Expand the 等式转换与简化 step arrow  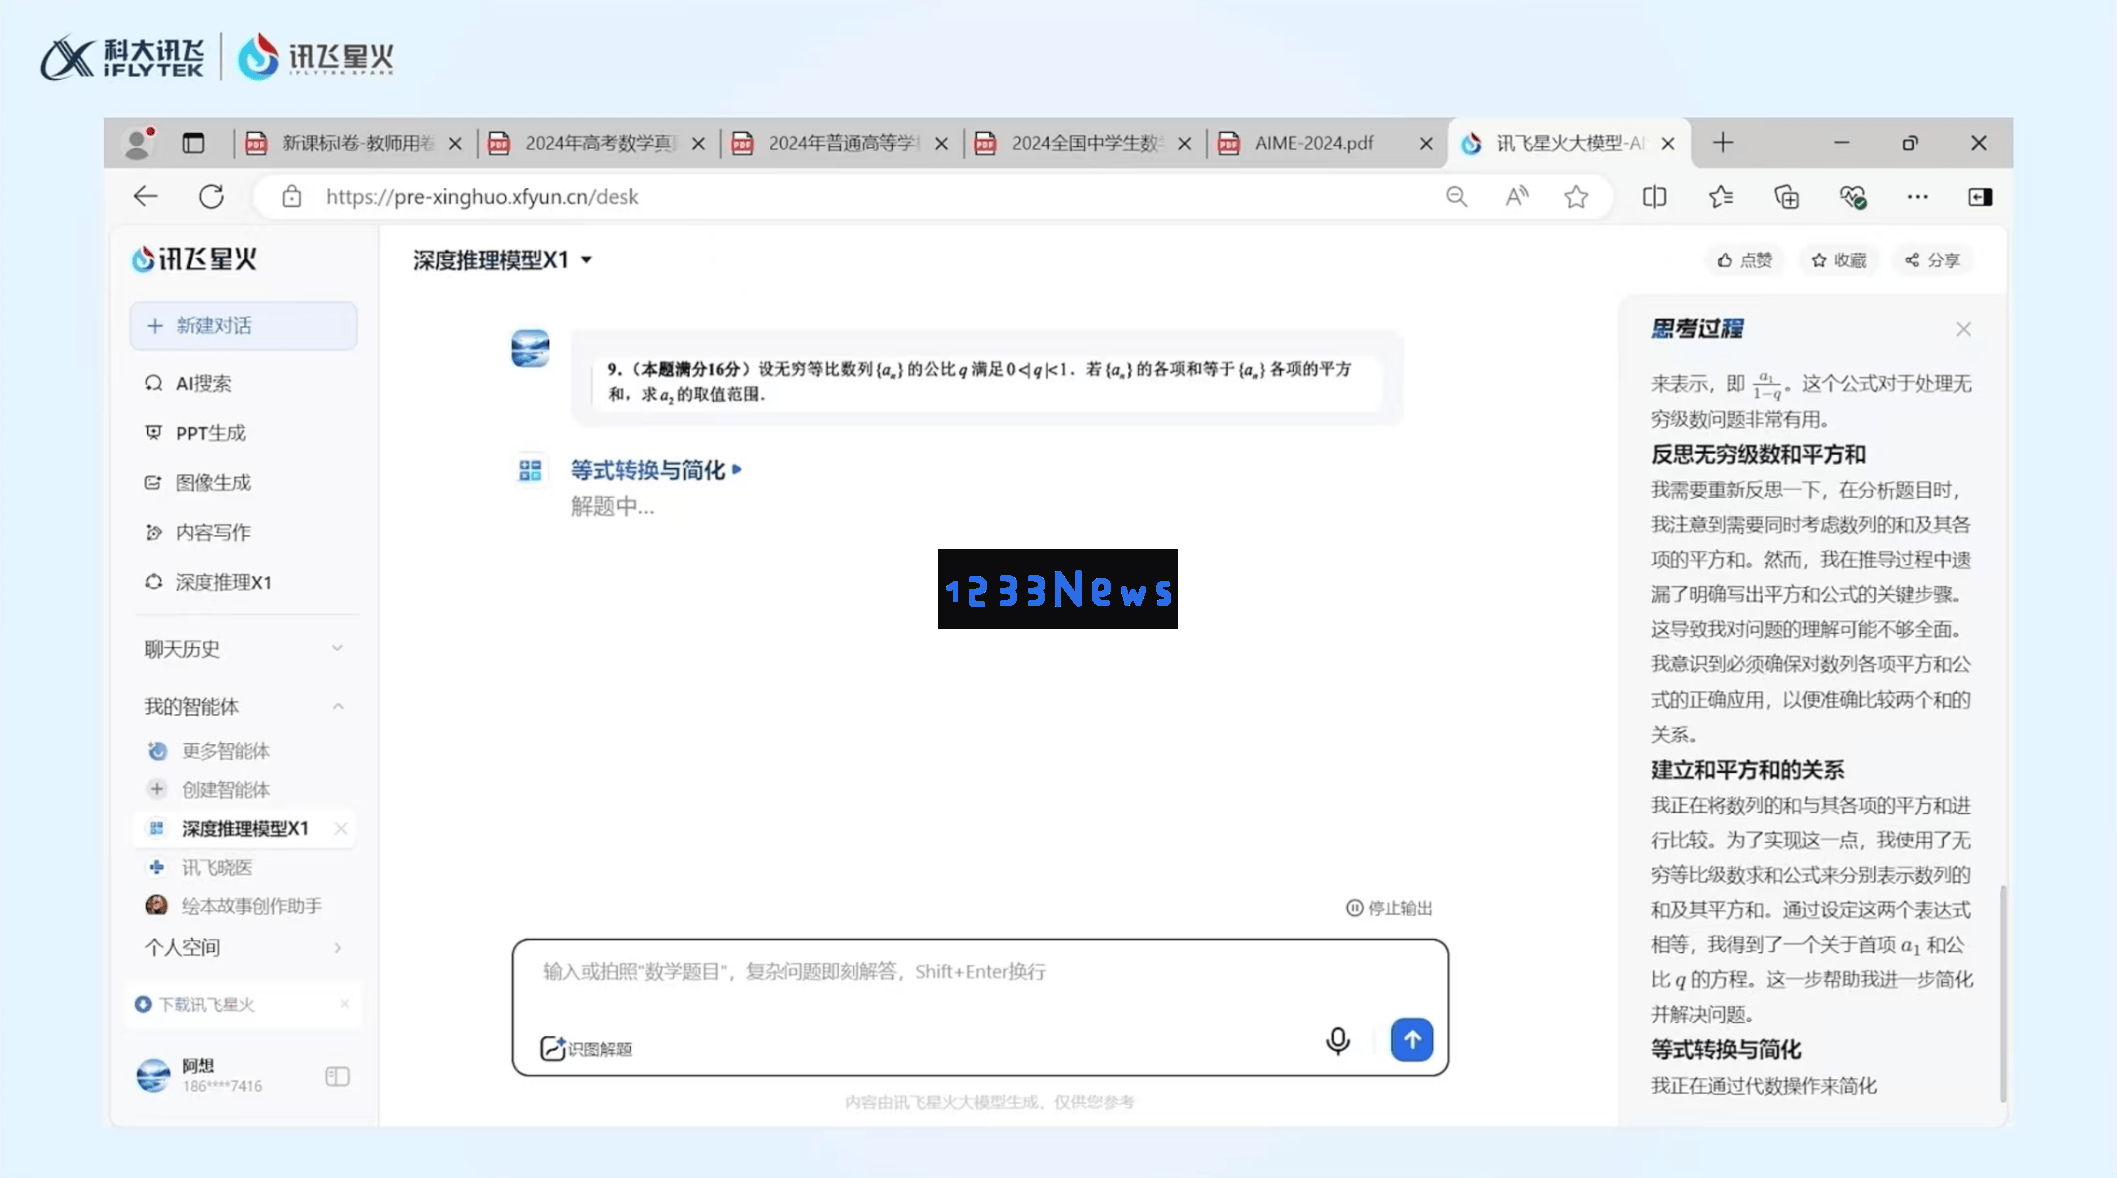pos(737,469)
